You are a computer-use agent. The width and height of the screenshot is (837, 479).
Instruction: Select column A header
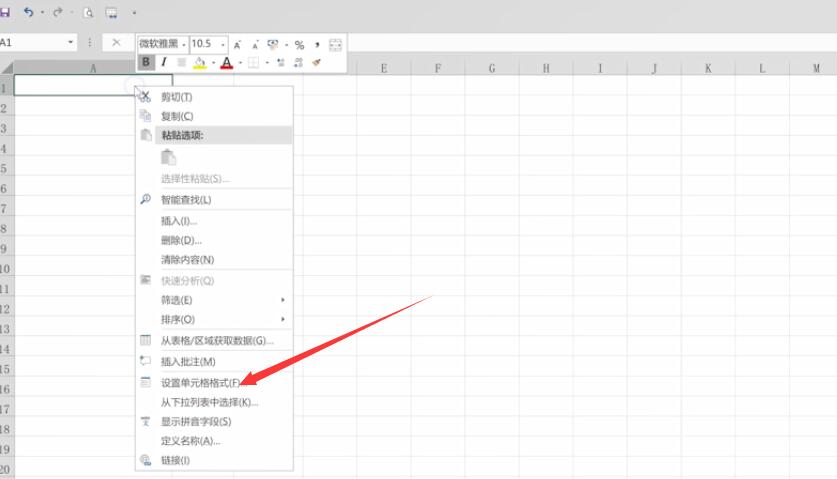coord(93,68)
